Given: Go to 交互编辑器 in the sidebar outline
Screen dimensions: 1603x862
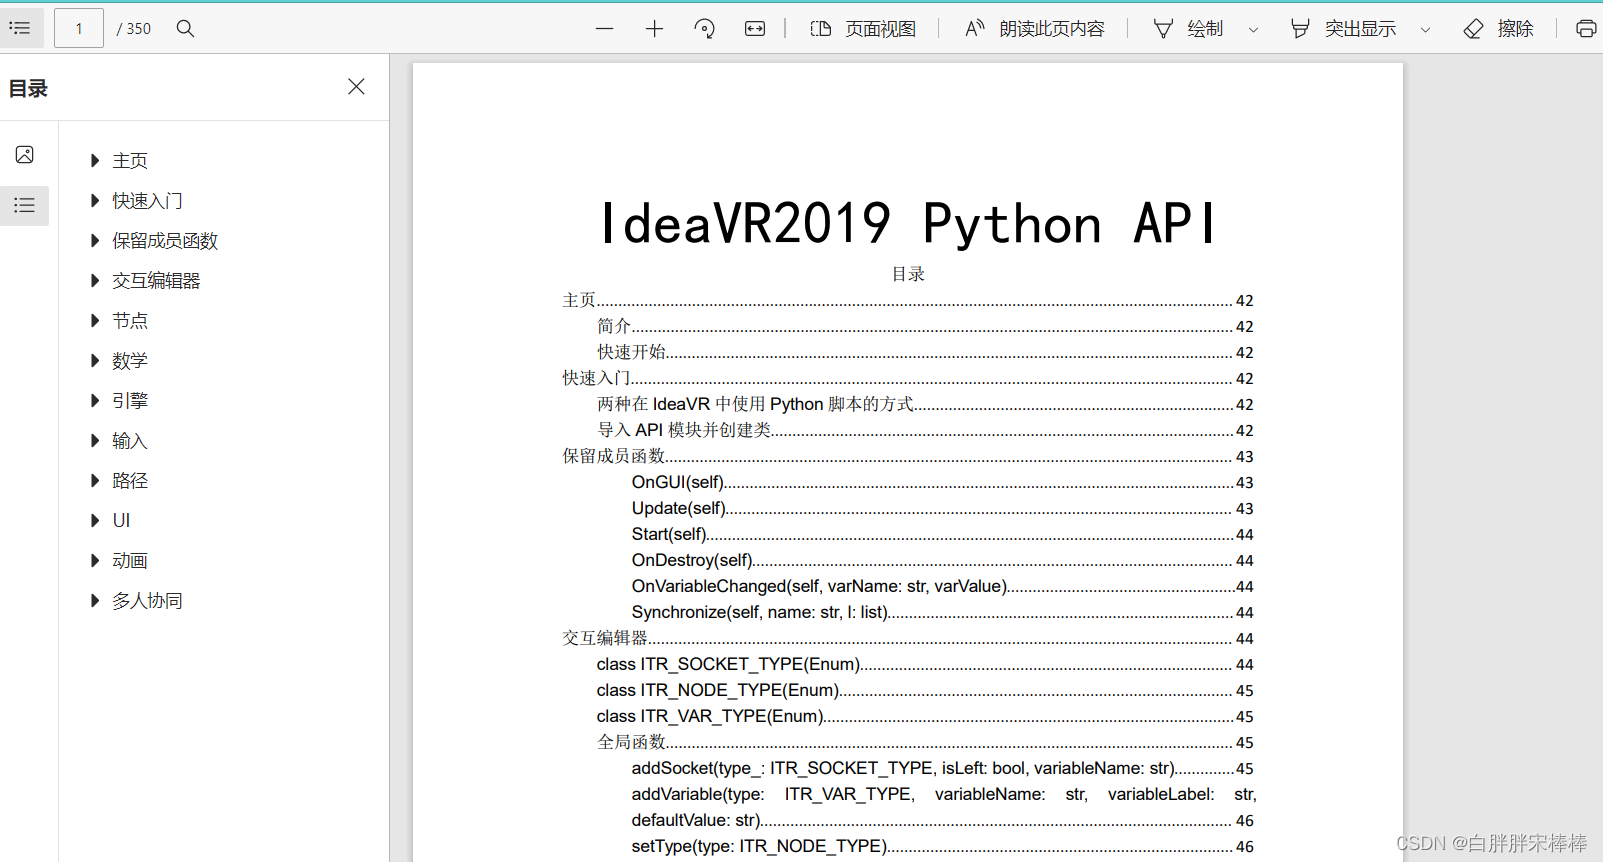Looking at the screenshot, I should (x=156, y=281).
